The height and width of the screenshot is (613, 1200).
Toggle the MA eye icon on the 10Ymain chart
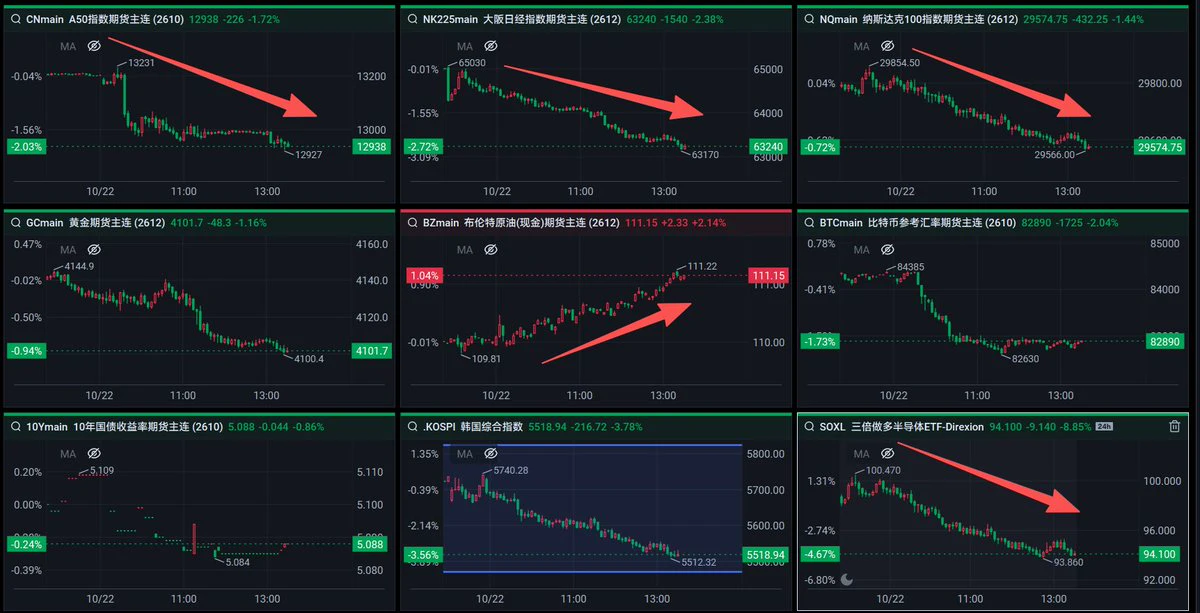(94, 454)
